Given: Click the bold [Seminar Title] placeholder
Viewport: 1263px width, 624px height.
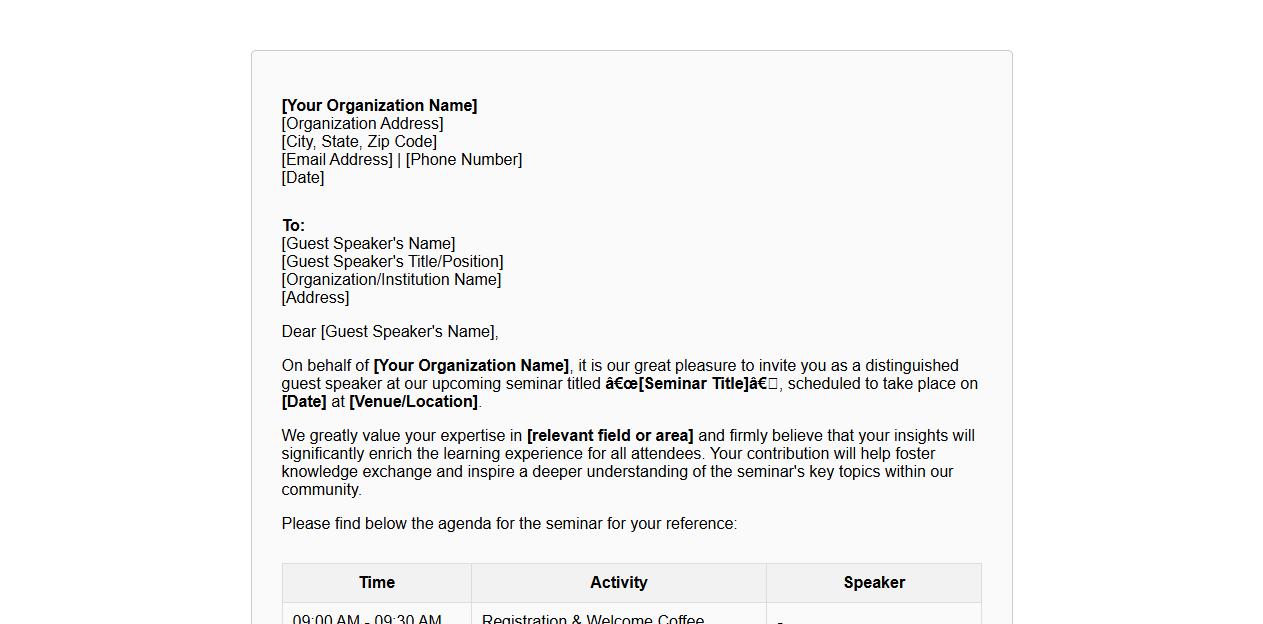Looking at the screenshot, I should click(x=693, y=384).
